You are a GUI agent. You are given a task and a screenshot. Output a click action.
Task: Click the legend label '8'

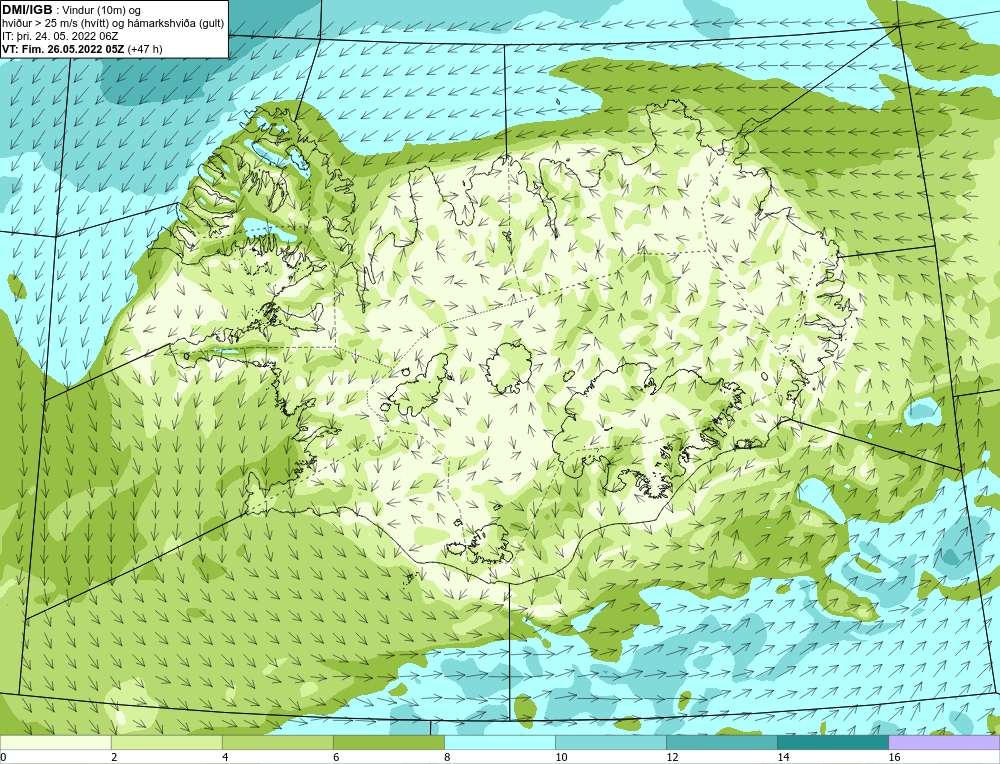click(447, 757)
